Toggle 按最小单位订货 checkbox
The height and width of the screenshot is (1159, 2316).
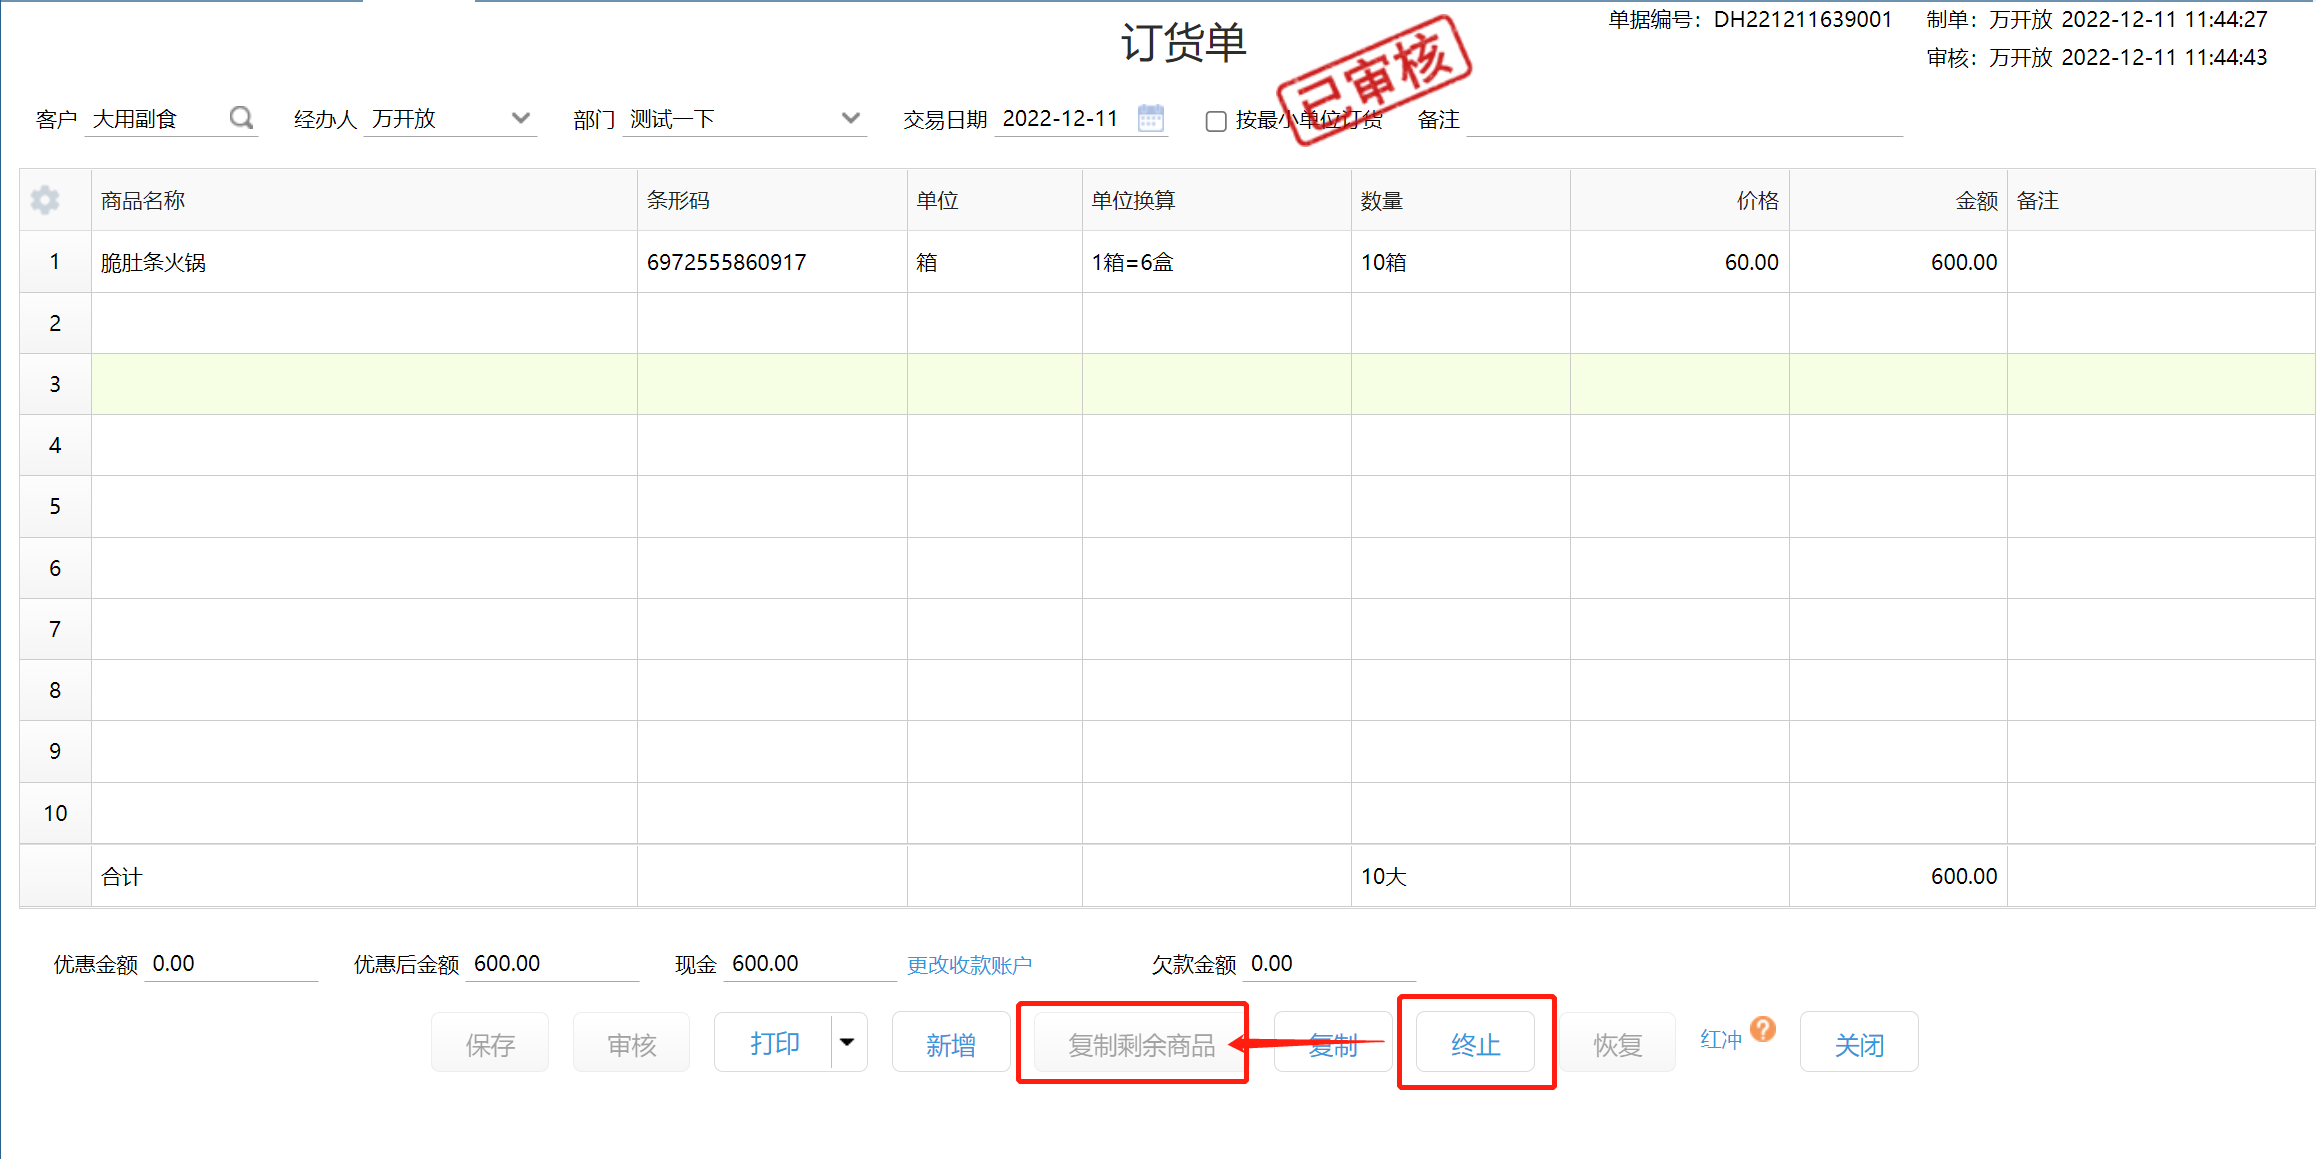(1216, 121)
